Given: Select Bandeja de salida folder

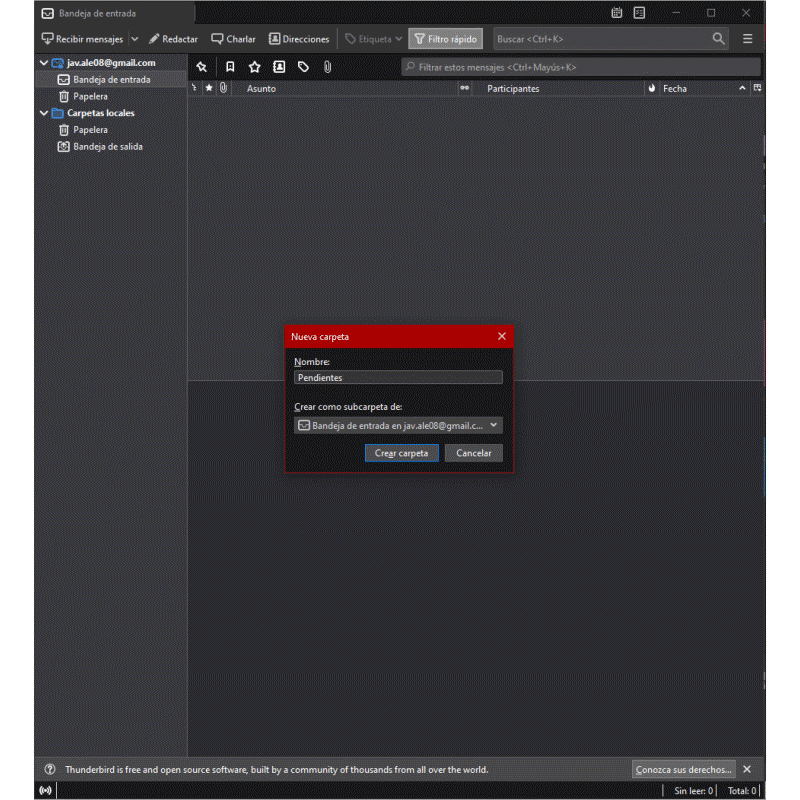Looking at the screenshot, I should point(107,146).
